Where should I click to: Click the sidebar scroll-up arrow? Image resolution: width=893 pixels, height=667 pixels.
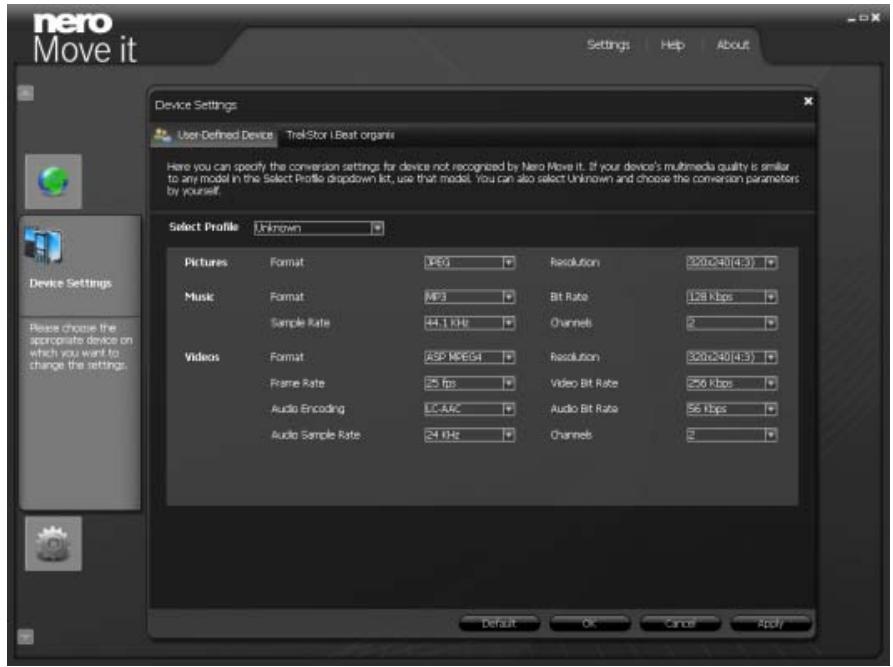25,93
